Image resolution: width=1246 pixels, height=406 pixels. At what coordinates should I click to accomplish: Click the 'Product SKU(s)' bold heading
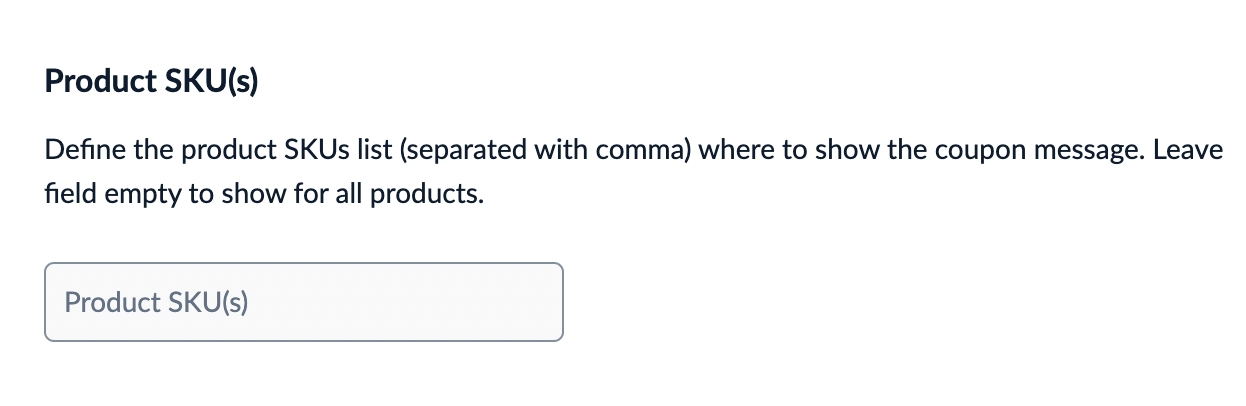point(151,82)
